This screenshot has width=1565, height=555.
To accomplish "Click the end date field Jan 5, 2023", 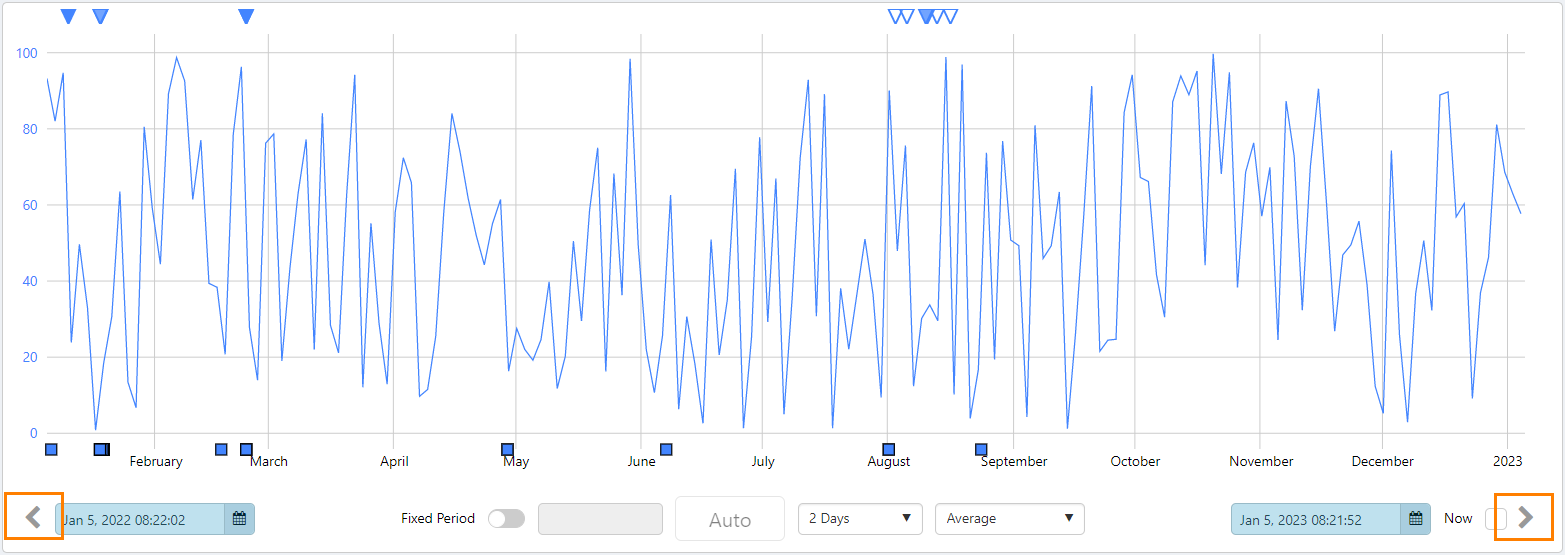I will click(x=1316, y=519).
